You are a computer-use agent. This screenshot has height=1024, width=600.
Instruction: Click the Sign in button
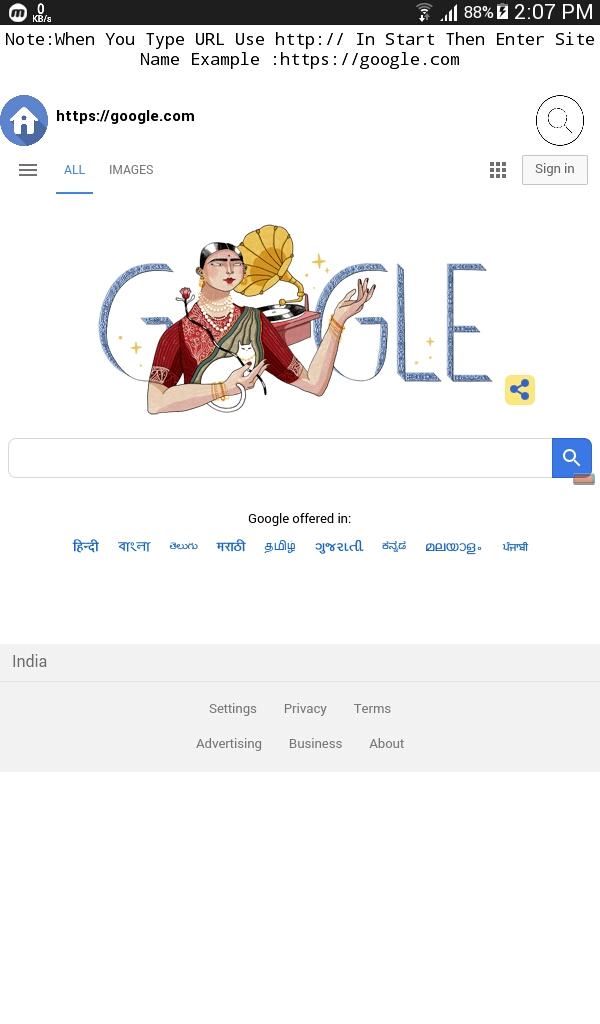[x=555, y=170]
